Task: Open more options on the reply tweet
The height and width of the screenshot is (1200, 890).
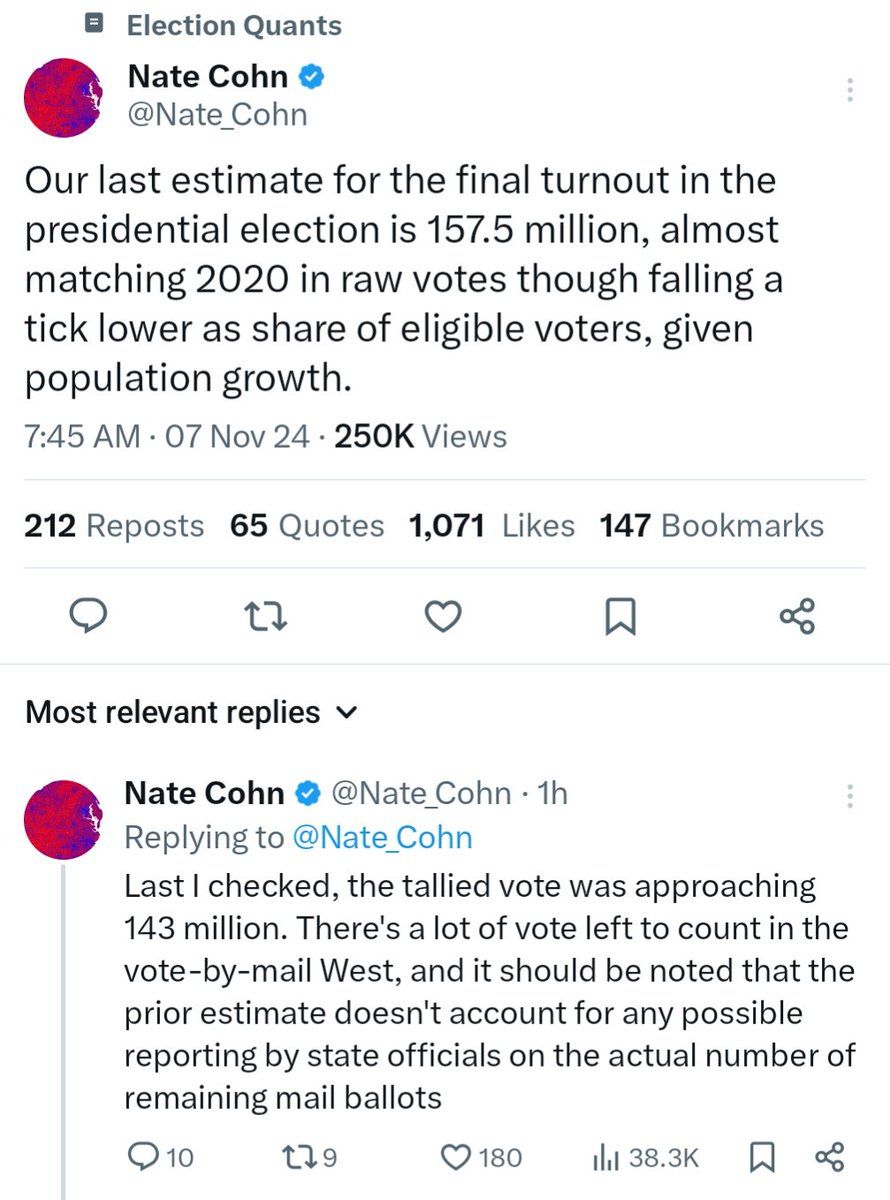Action: (x=849, y=796)
